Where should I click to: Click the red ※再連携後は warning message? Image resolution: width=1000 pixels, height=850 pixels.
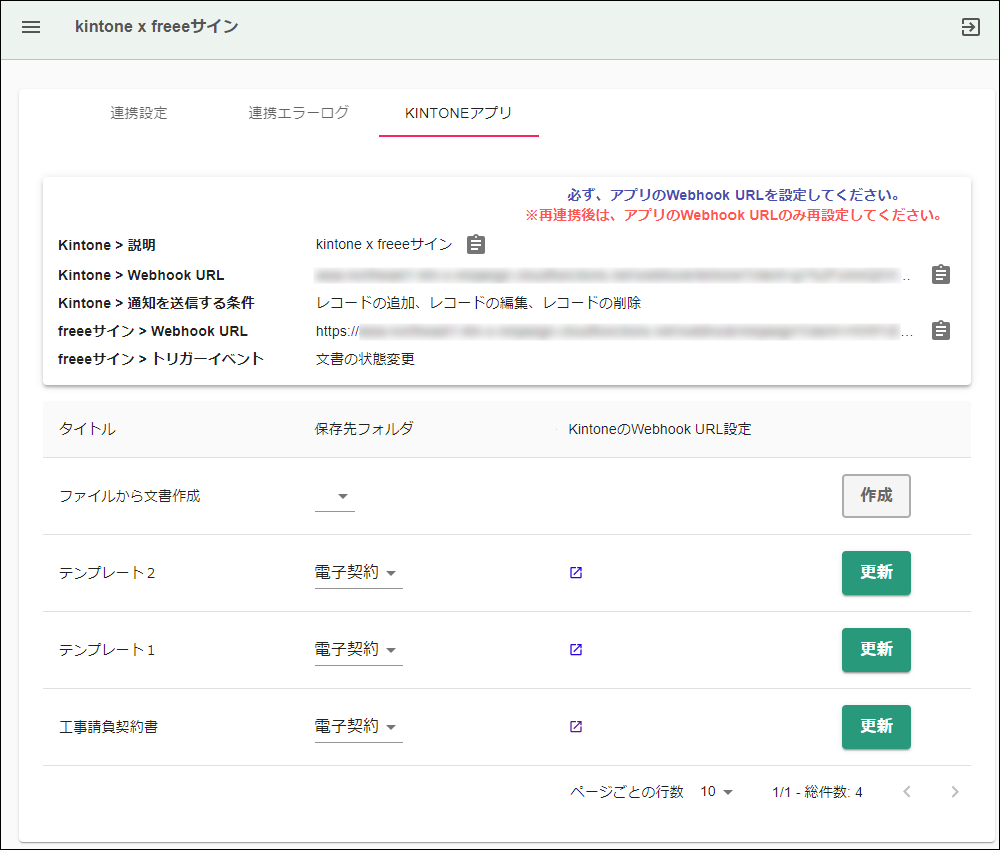click(x=735, y=215)
